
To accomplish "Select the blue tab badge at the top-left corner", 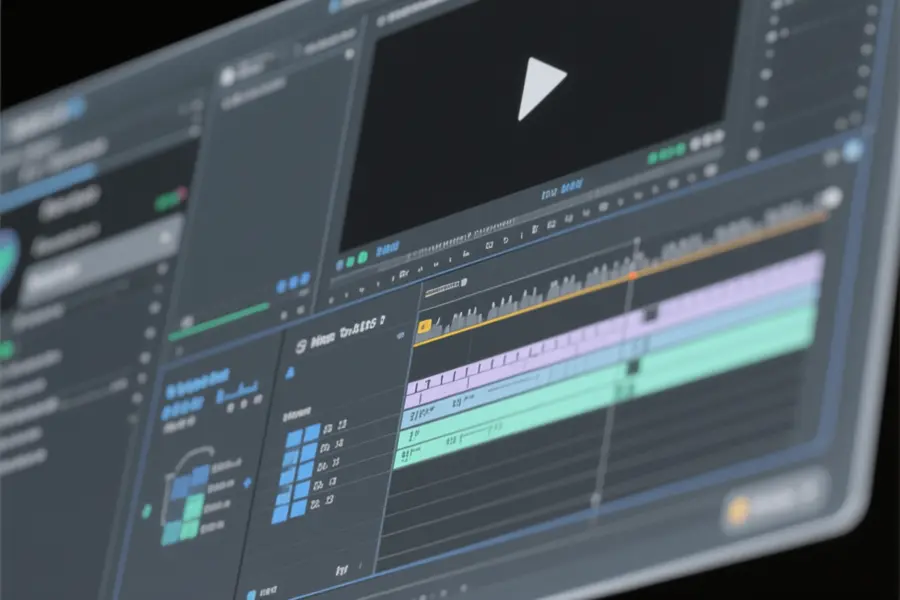I will [x=75, y=107].
